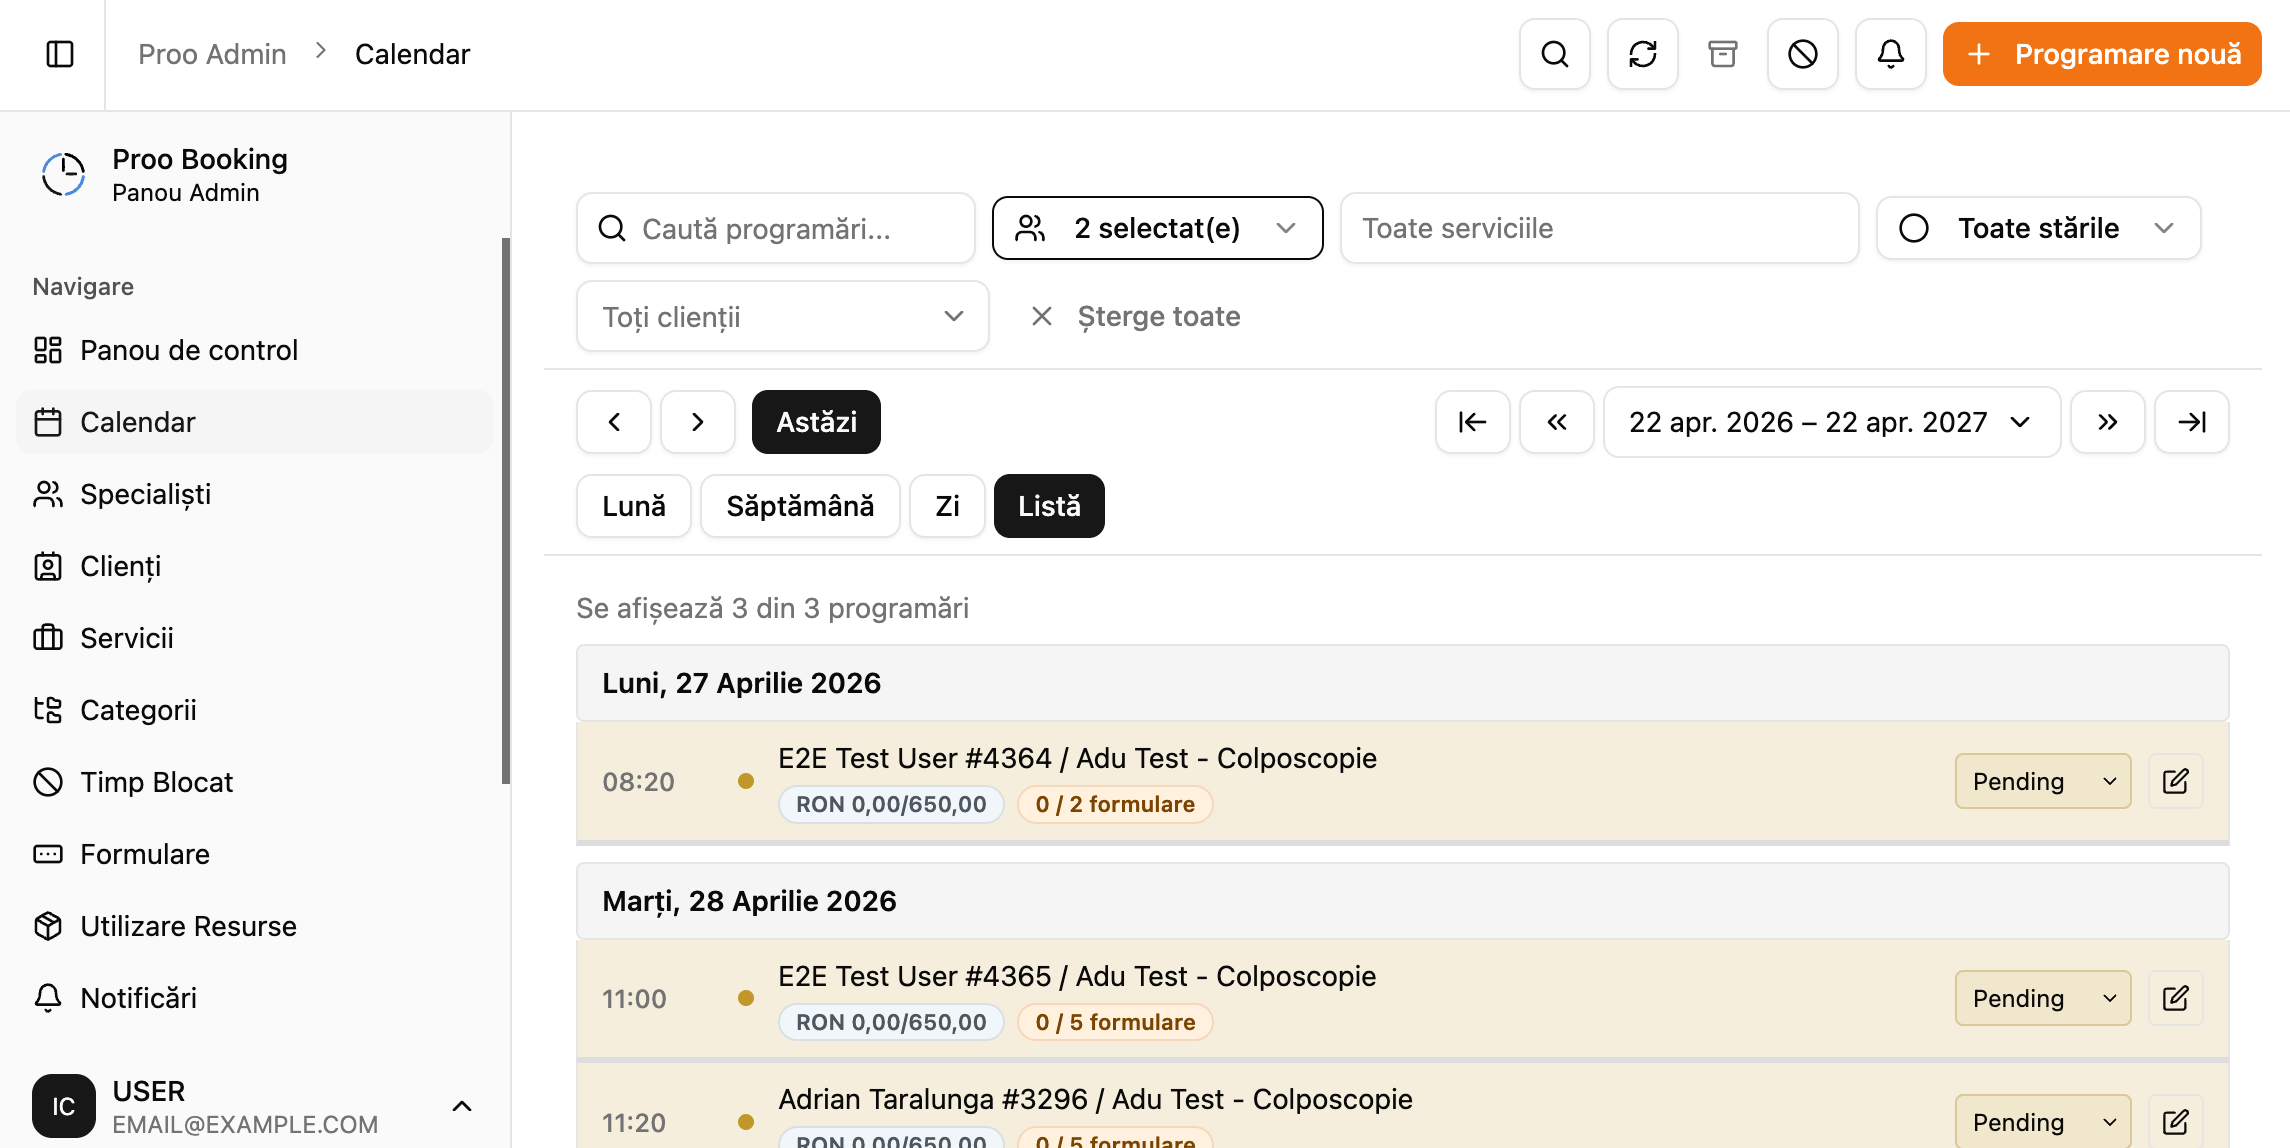Toggle the sidebar panel icon
This screenshot has width=2290, height=1148.
coord(60,54)
